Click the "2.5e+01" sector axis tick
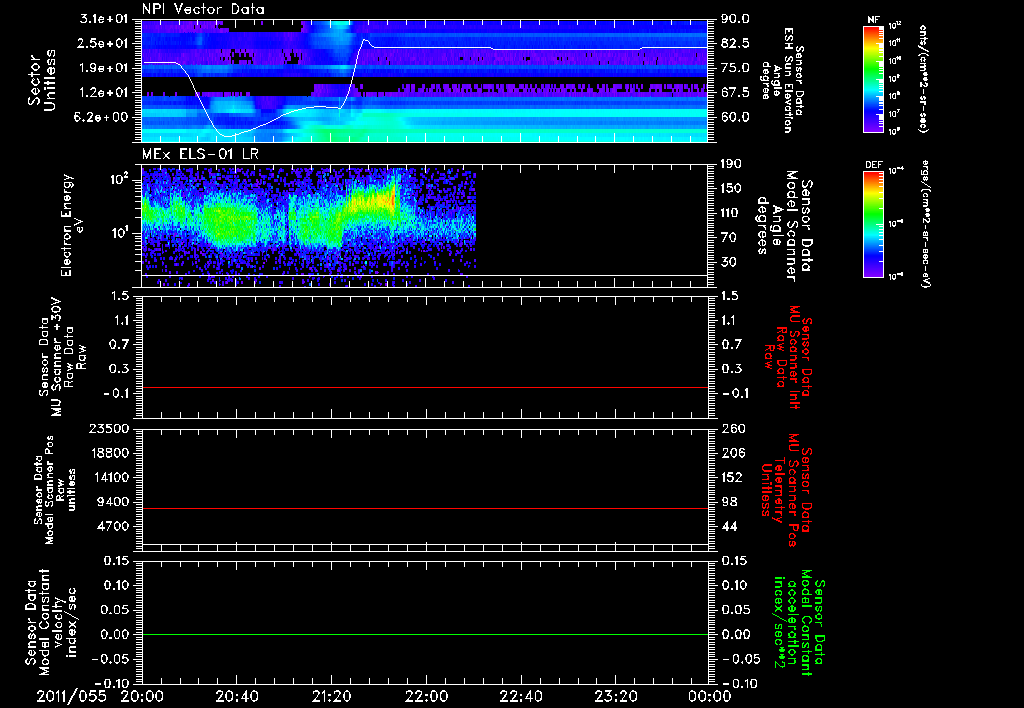1024x708 pixels. [104, 43]
